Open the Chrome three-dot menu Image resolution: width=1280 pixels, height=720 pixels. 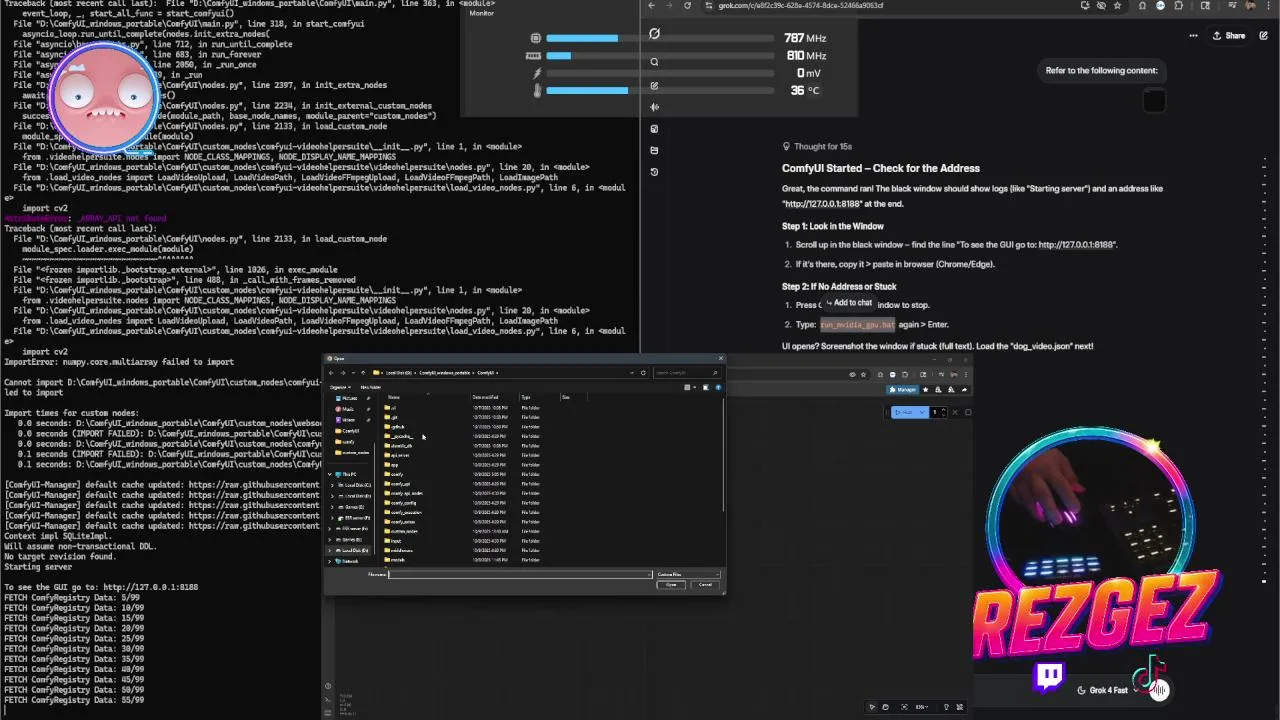tap(1268, 5)
